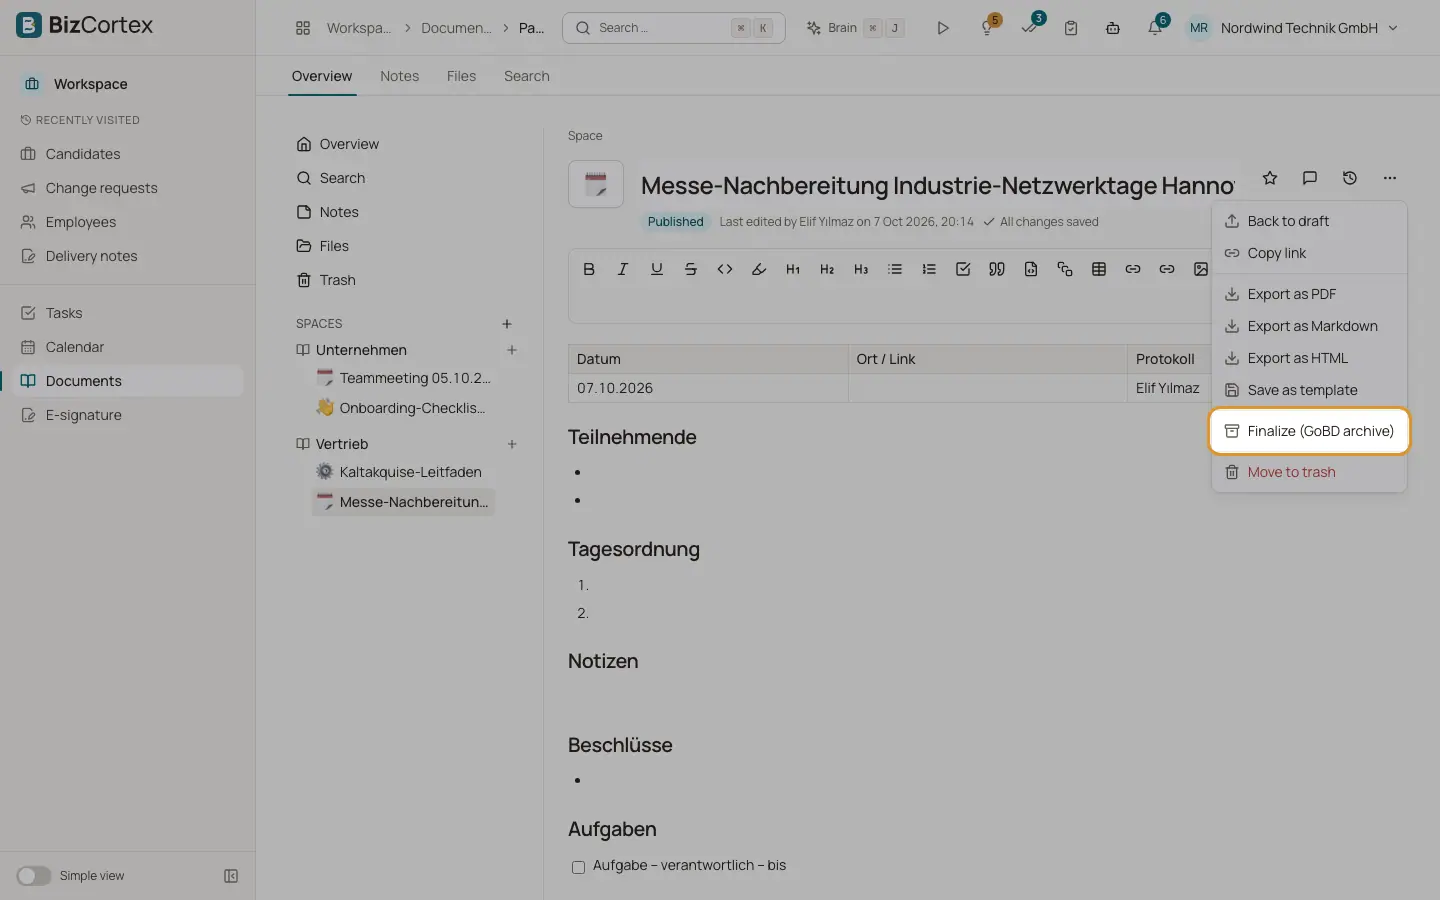Image resolution: width=1440 pixels, height=900 pixels.
Task: Click the play icon in the top bar
Action: pyautogui.click(x=943, y=28)
